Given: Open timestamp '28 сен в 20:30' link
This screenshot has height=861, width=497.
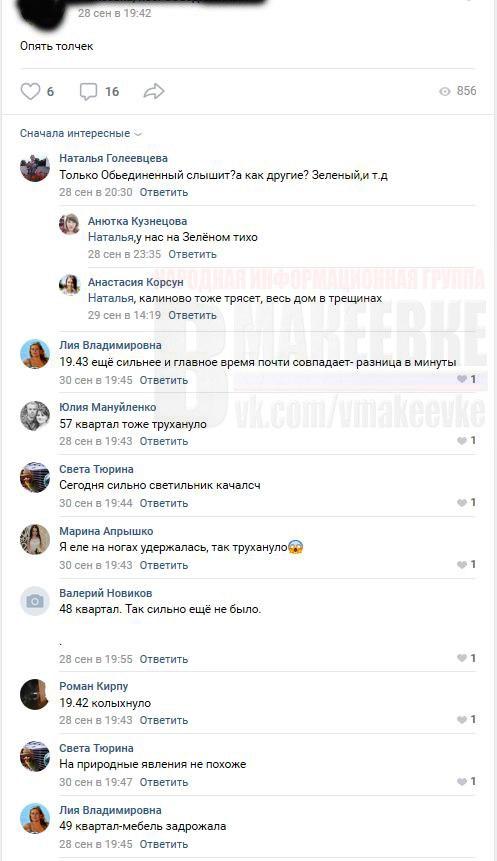Looking at the screenshot, I should point(96,192).
